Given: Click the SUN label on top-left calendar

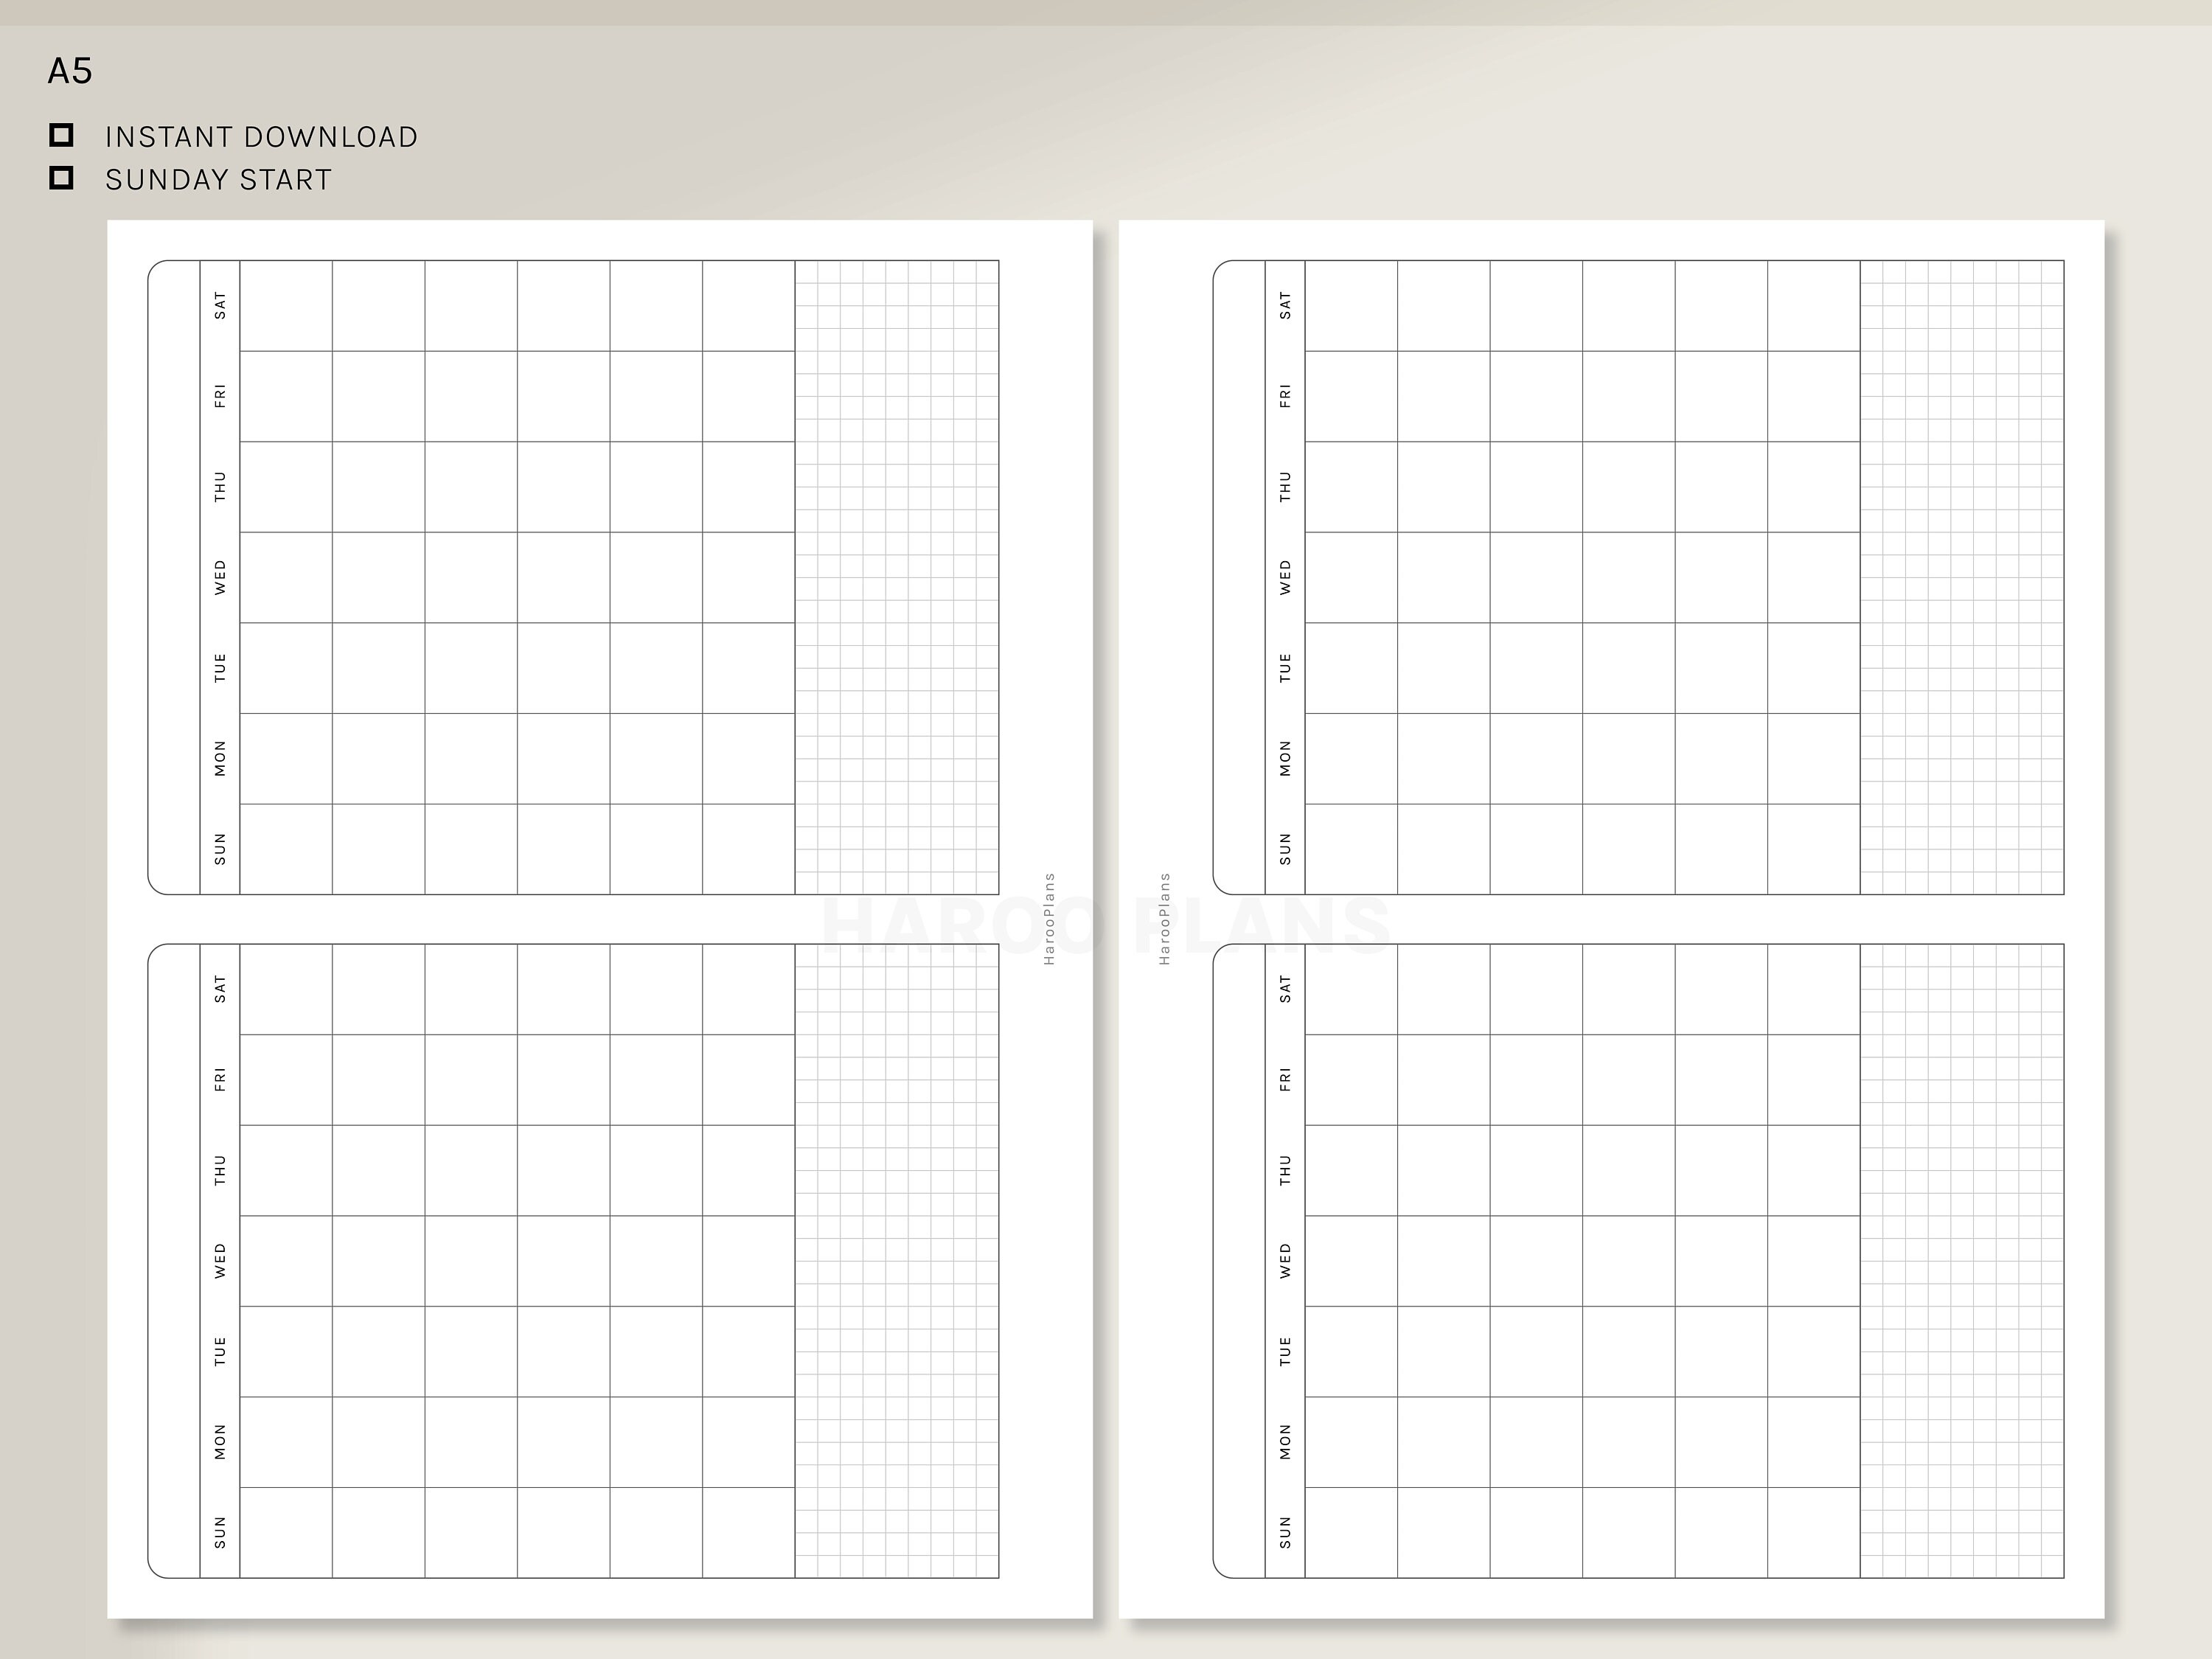Looking at the screenshot, I should [220, 848].
